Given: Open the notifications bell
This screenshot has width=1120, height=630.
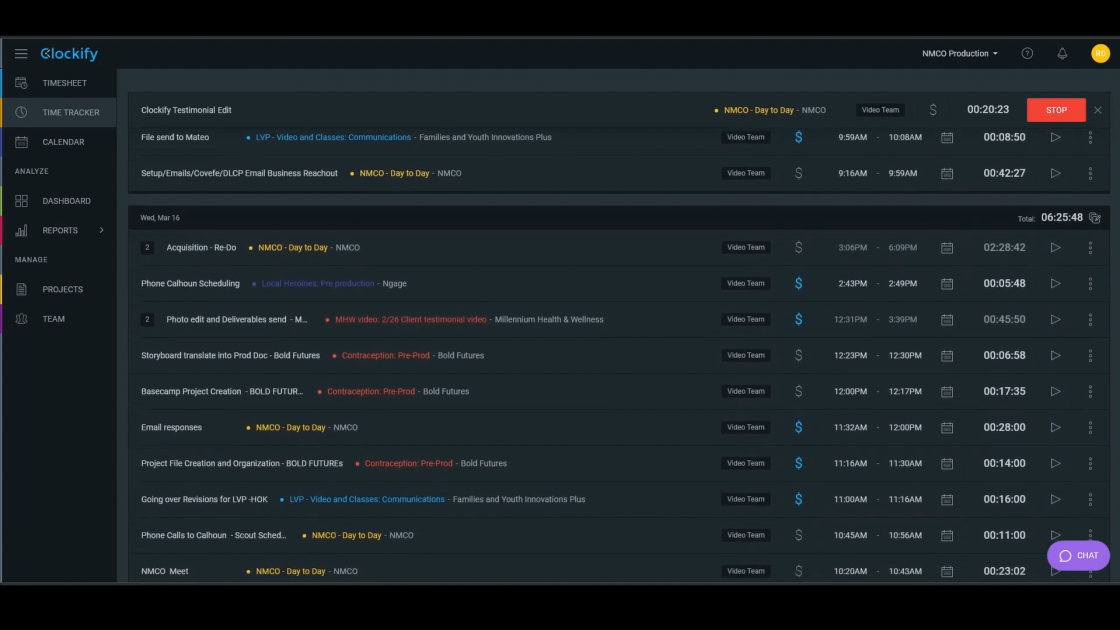Looking at the screenshot, I should (x=1062, y=54).
